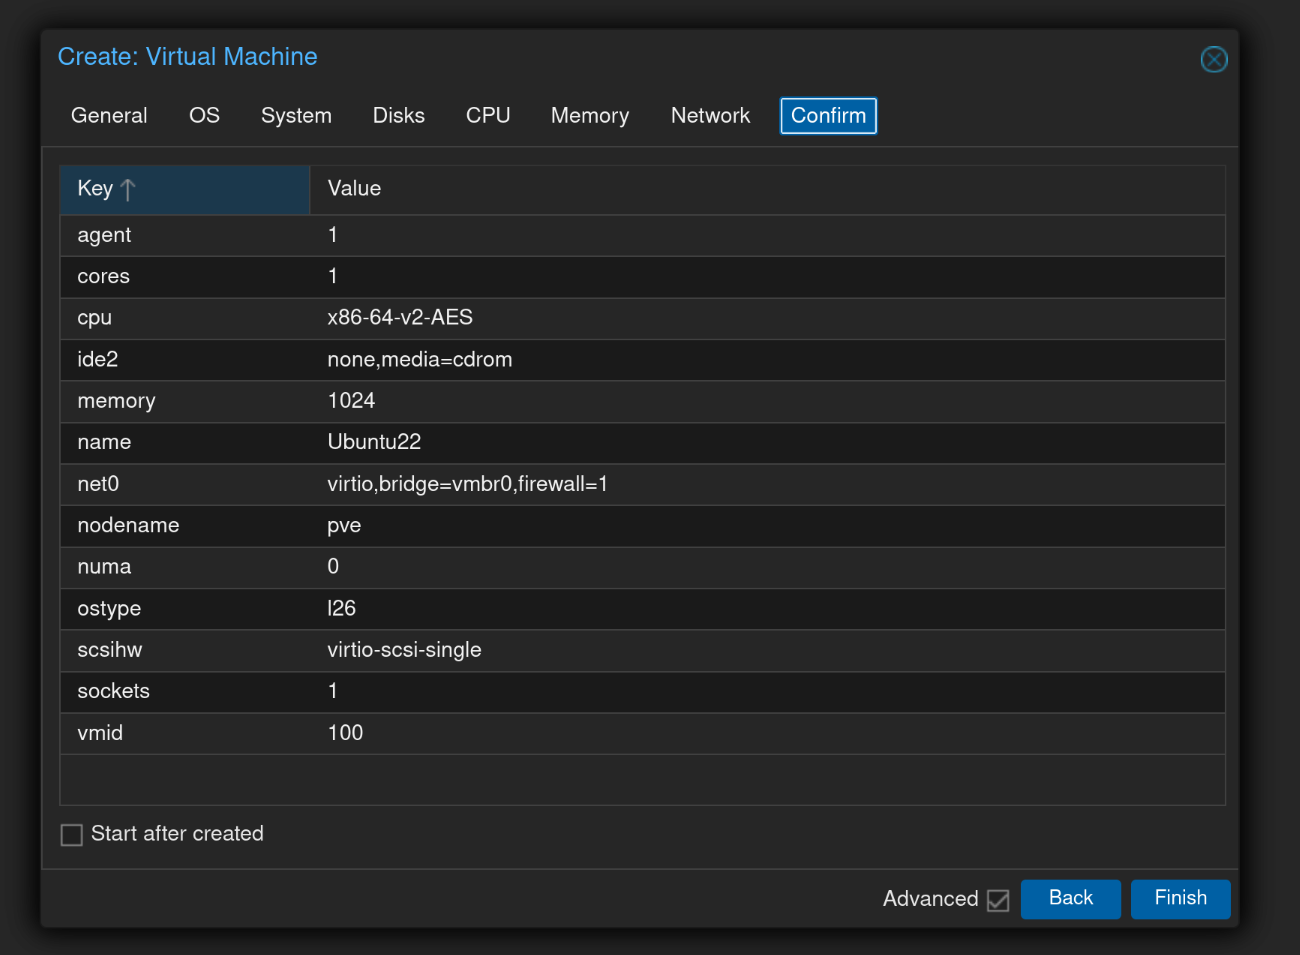Enable Start after created checkbox
Image resolution: width=1300 pixels, height=955 pixels.
pos(72,835)
